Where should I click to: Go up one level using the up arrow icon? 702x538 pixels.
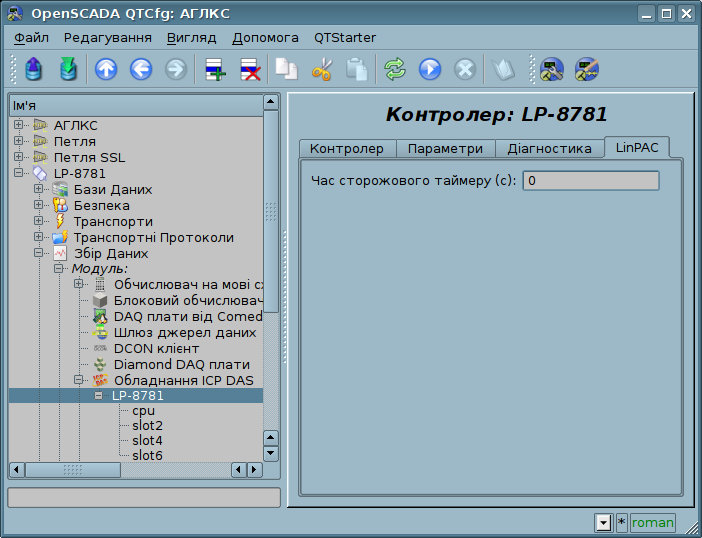click(x=106, y=69)
